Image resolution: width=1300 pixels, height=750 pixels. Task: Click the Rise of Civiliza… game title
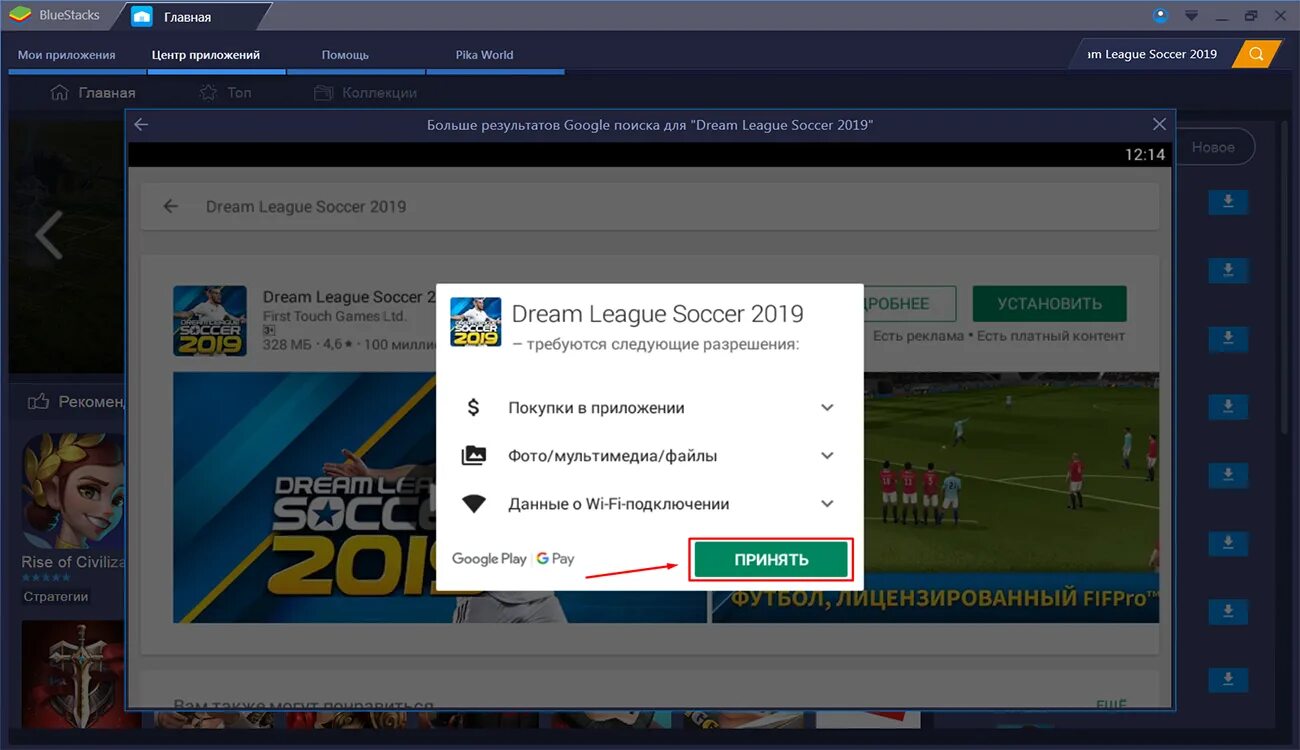click(73, 562)
